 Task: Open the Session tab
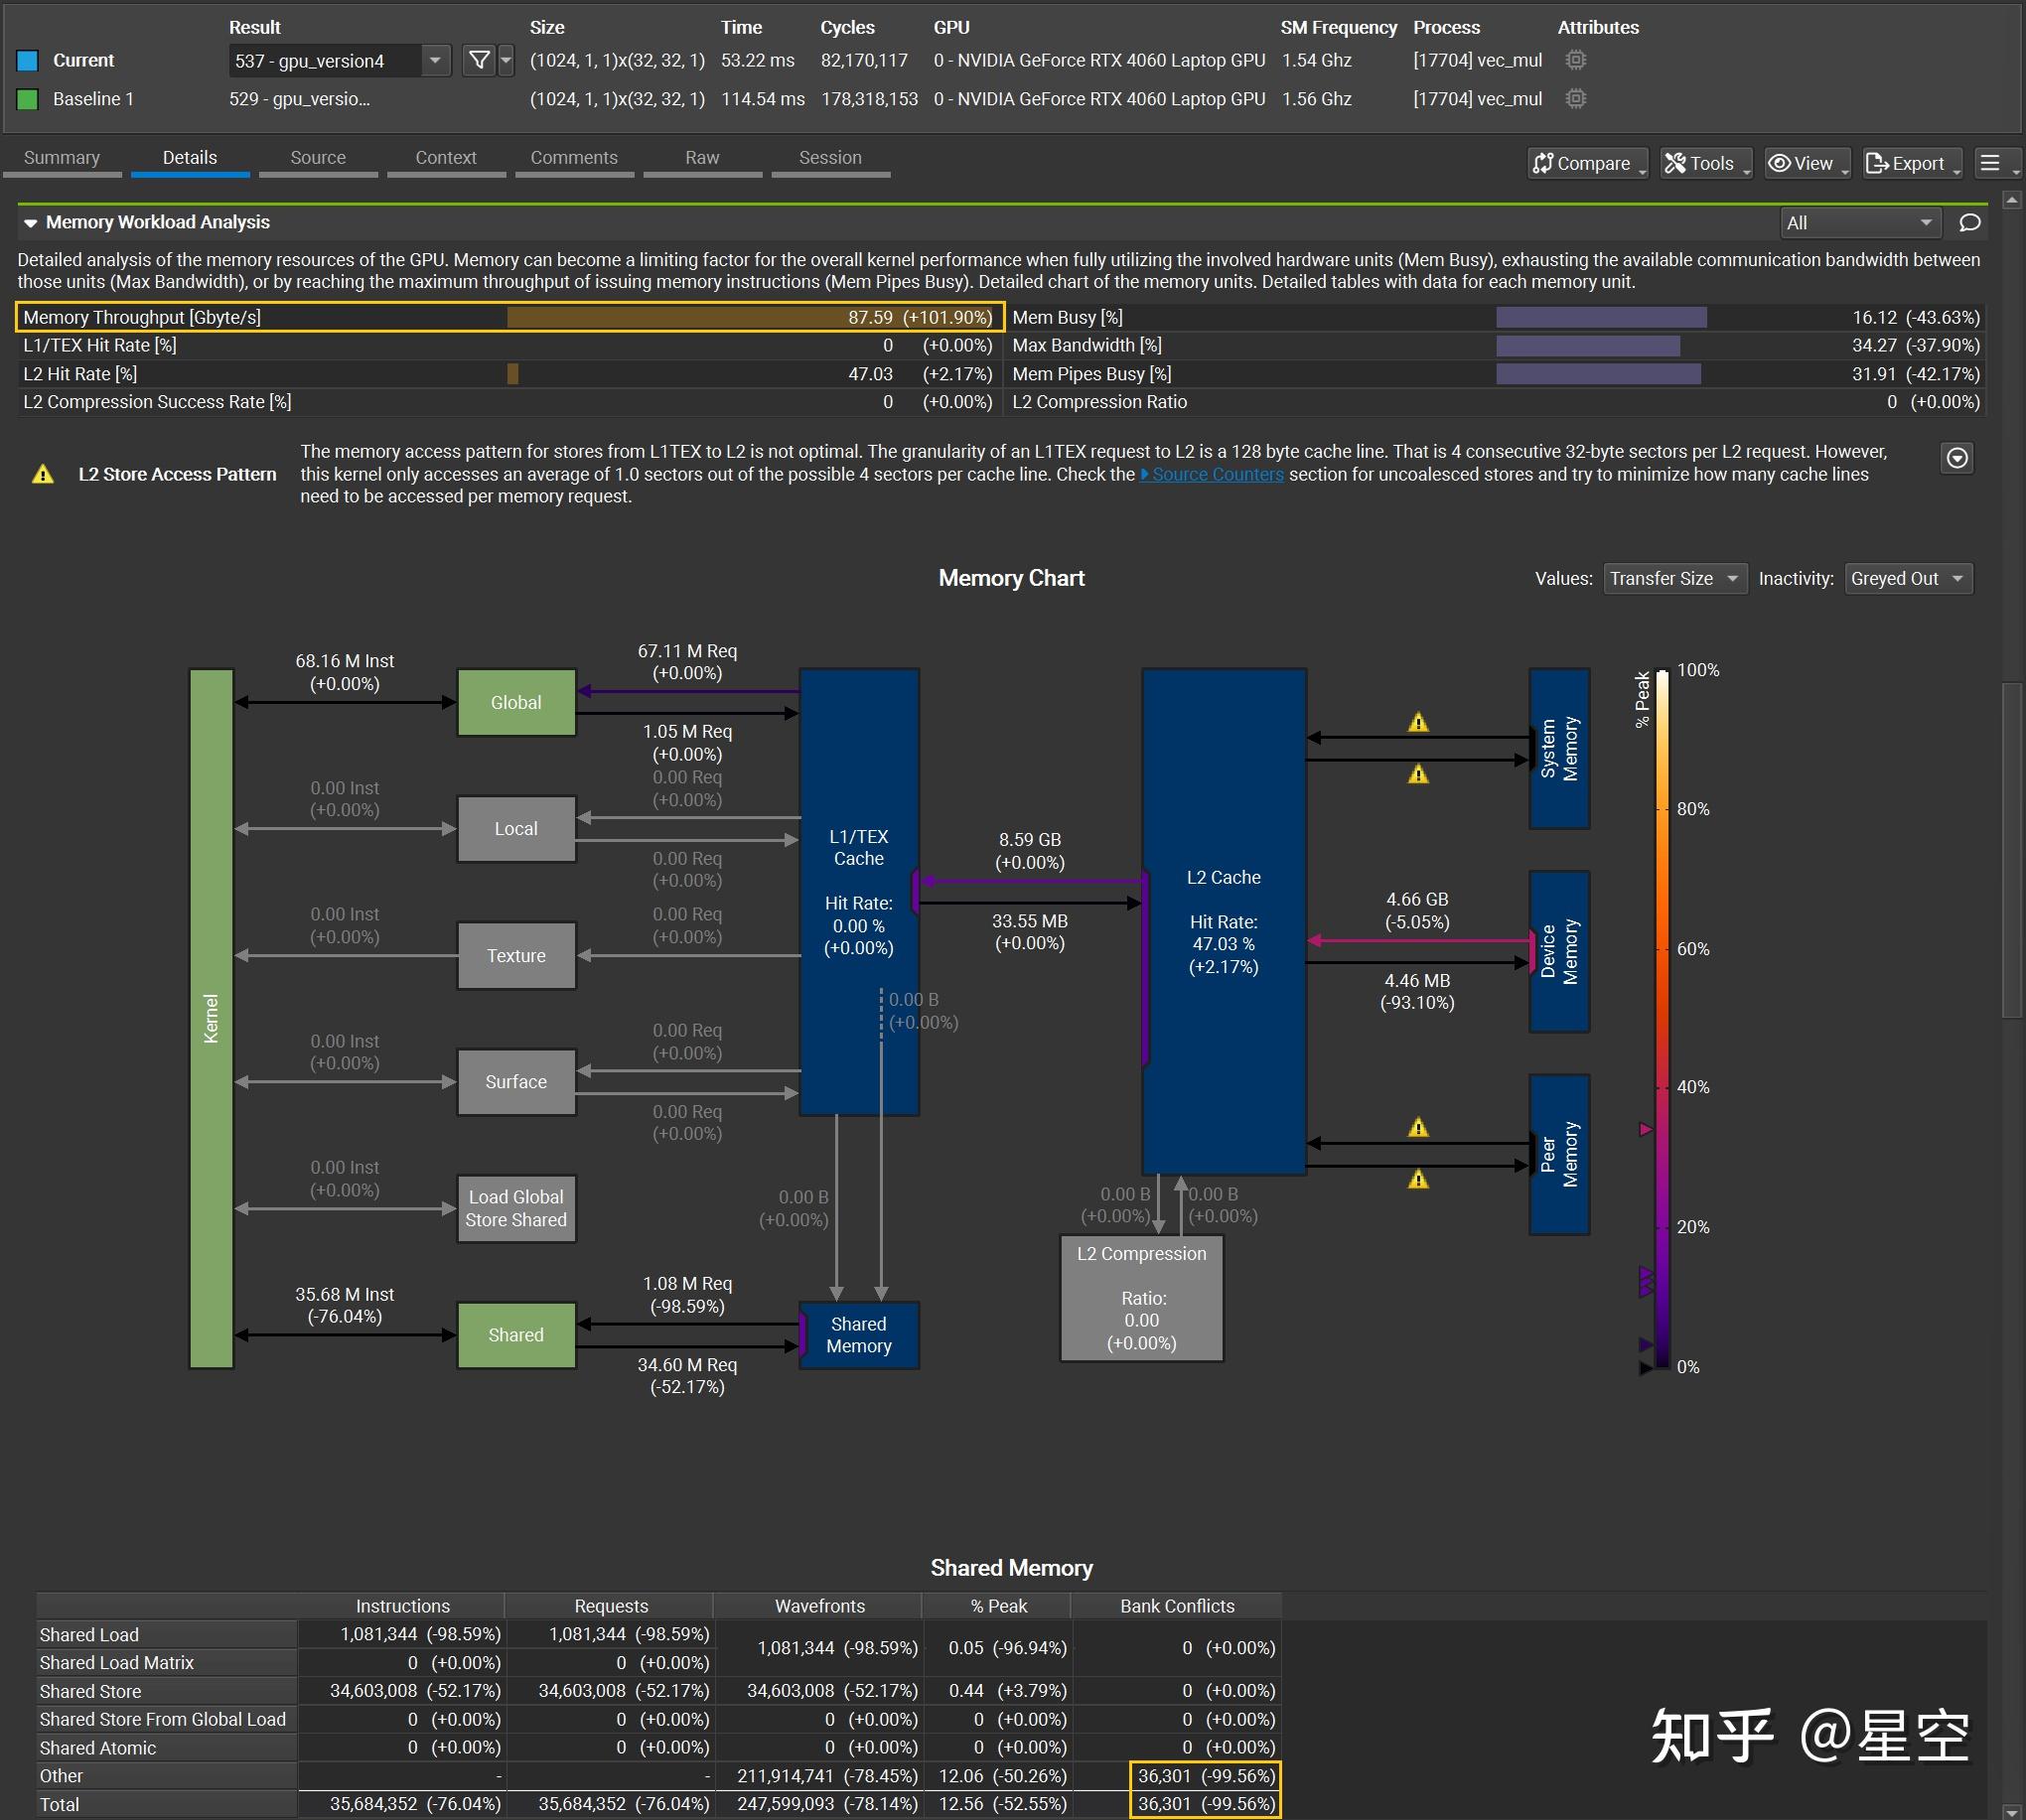click(x=831, y=157)
